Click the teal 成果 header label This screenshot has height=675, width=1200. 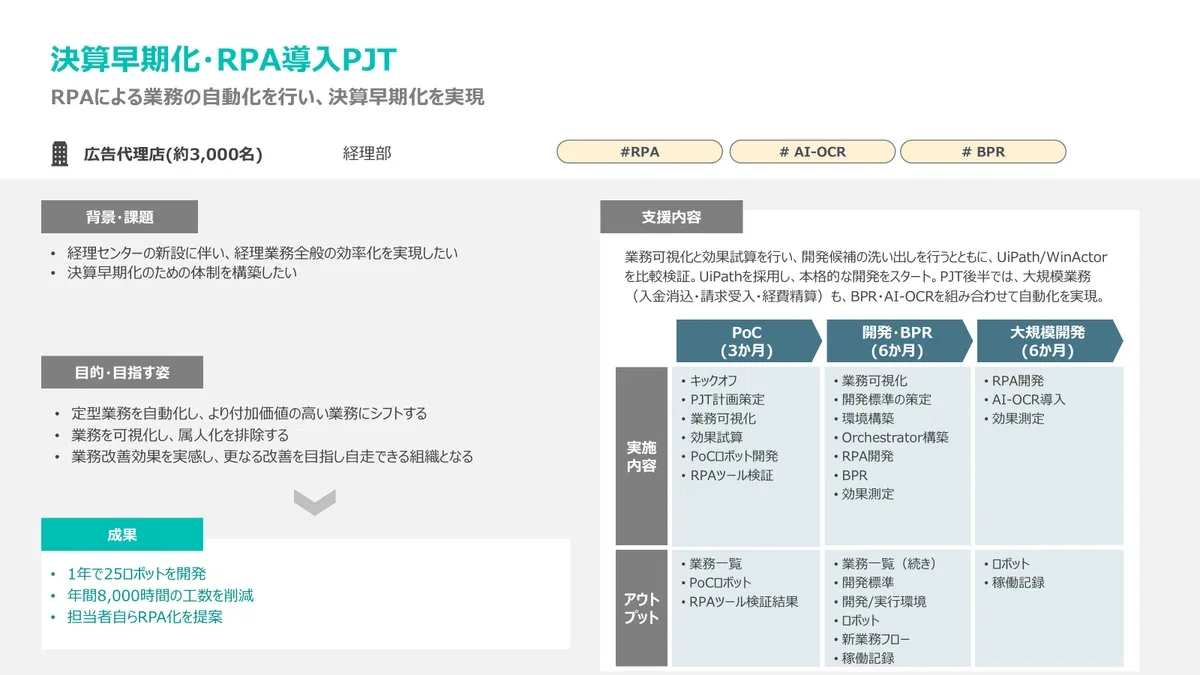pos(122,534)
